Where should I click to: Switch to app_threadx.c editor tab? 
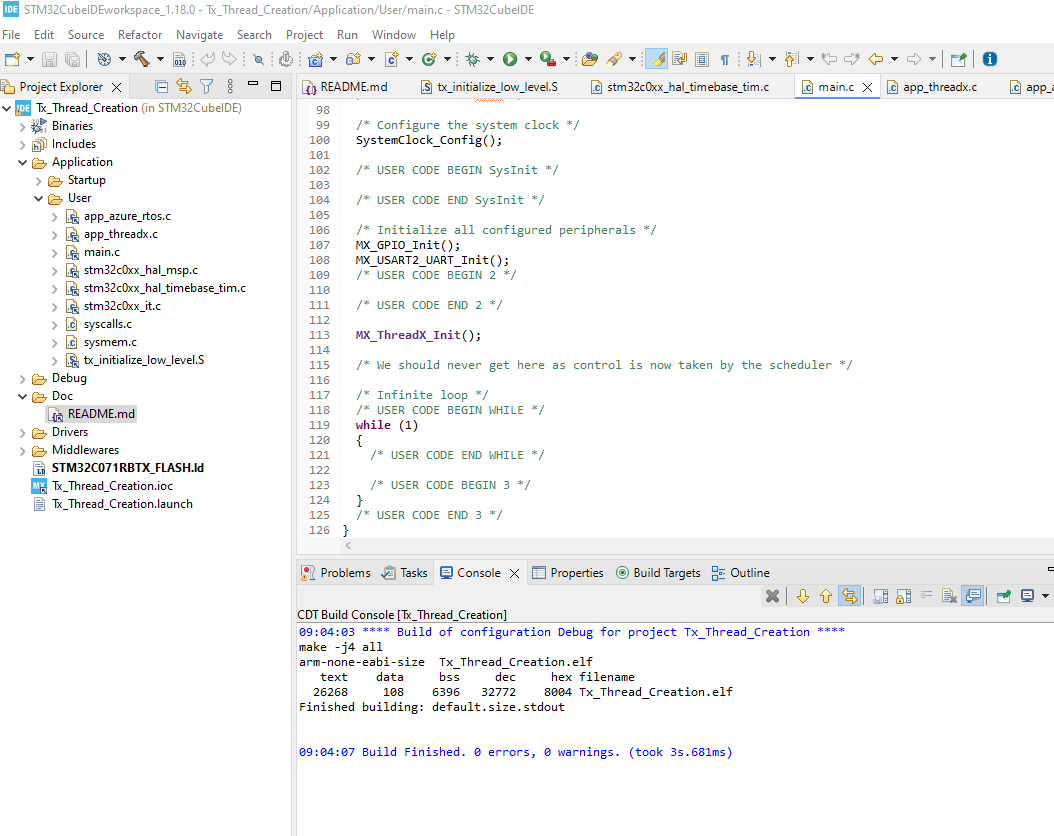point(932,87)
